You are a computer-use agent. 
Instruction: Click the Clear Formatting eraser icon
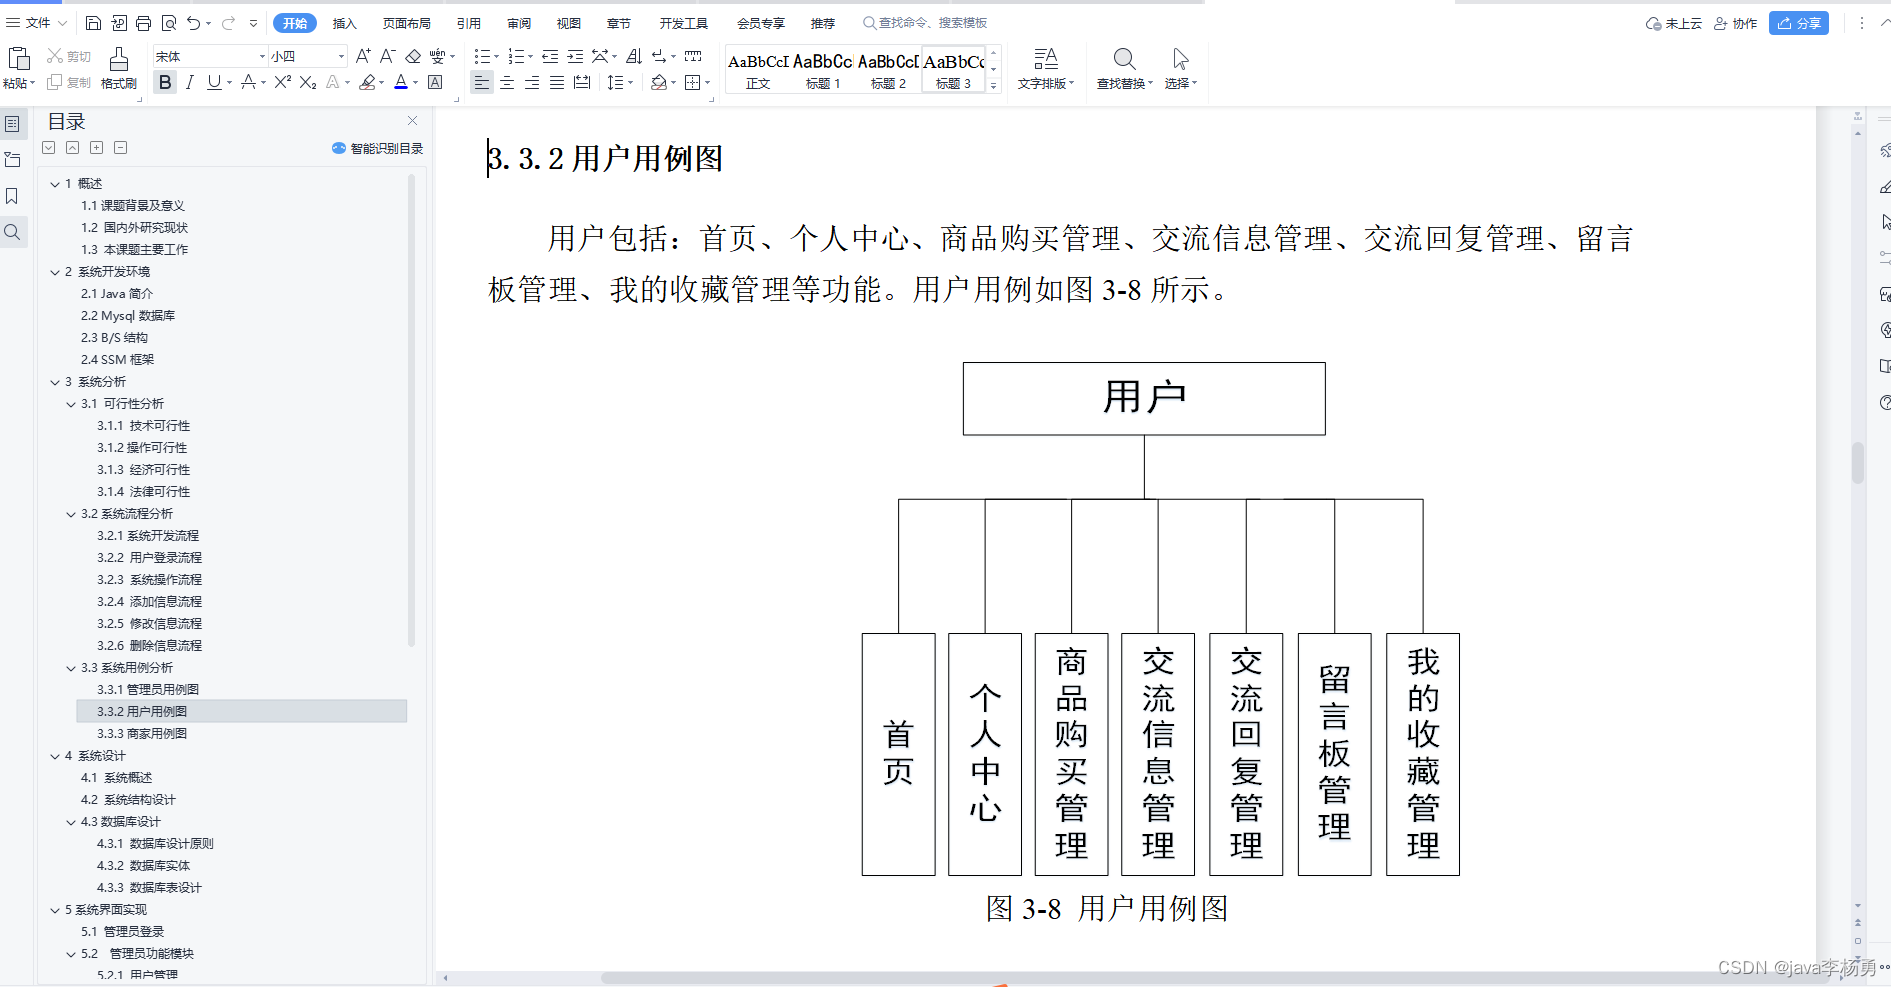click(413, 56)
